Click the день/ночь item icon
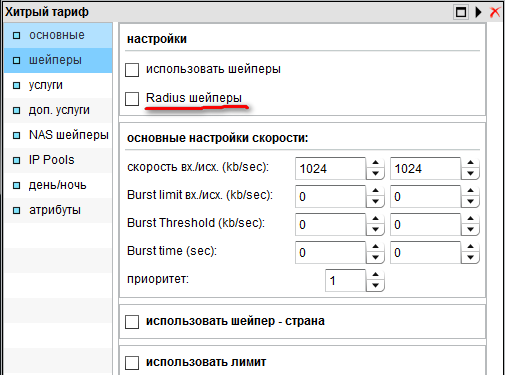 click(16, 186)
